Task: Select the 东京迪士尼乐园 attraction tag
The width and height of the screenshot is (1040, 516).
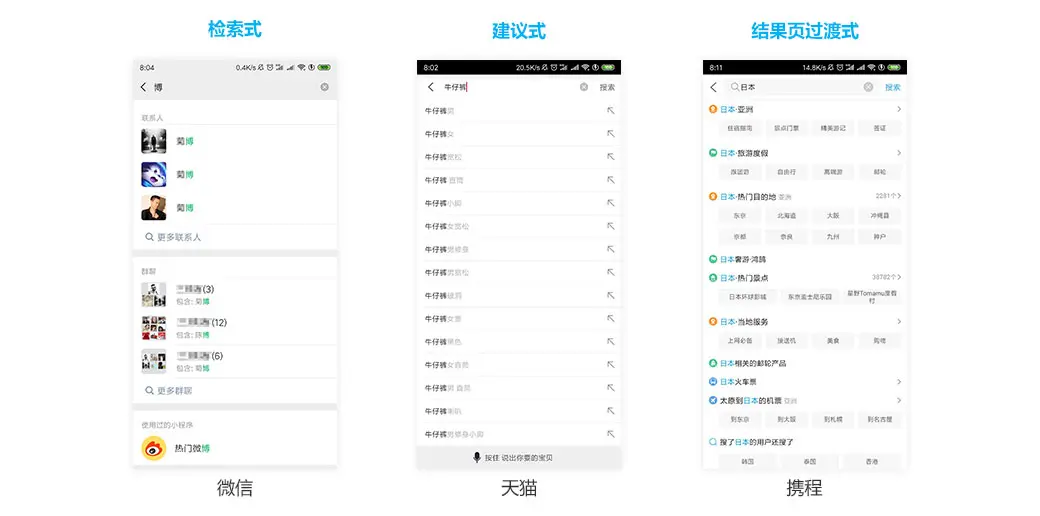Action: tap(809, 296)
